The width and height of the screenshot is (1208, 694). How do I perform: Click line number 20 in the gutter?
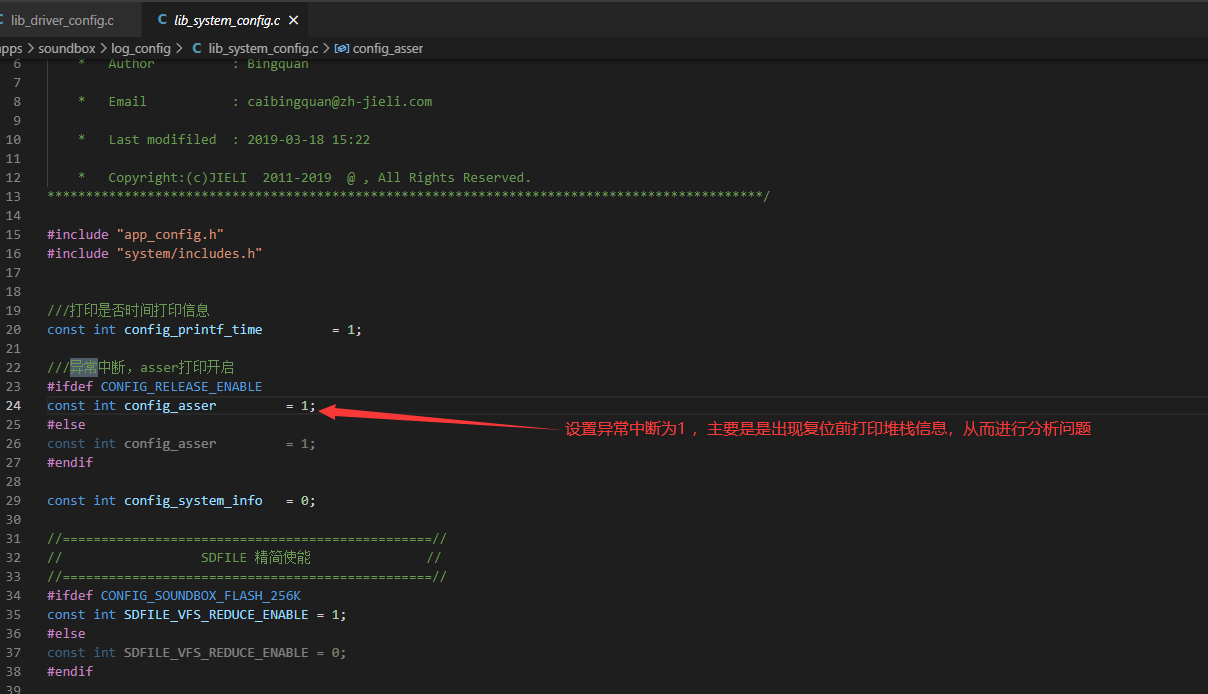[13, 329]
